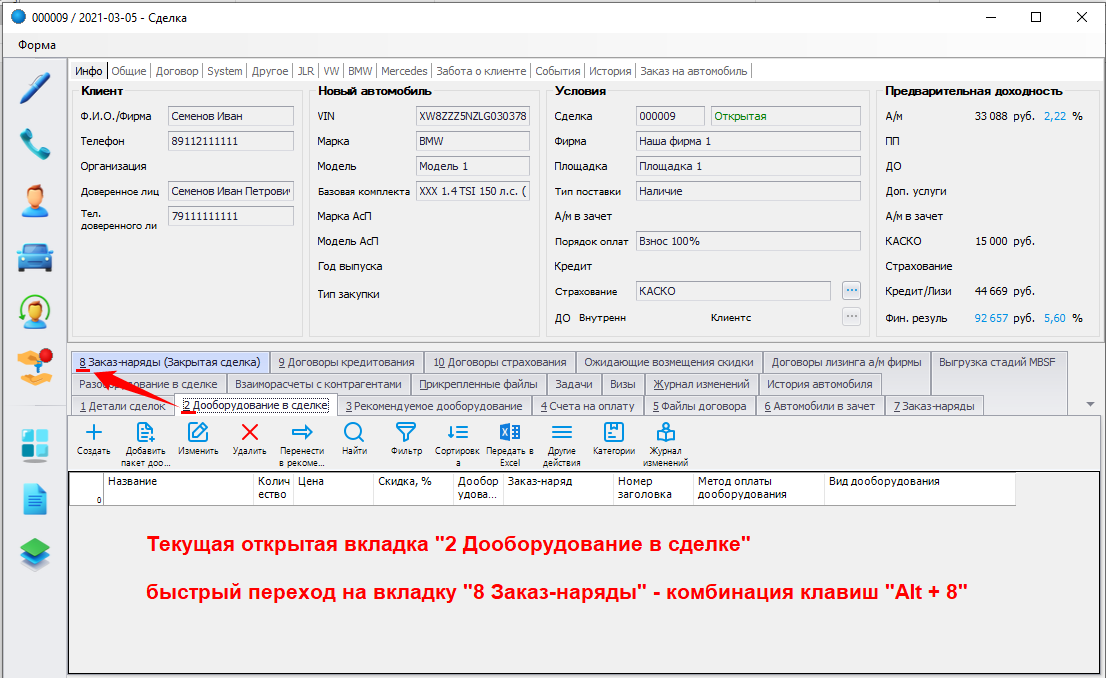Sort by Название column header

click(x=180, y=482)
